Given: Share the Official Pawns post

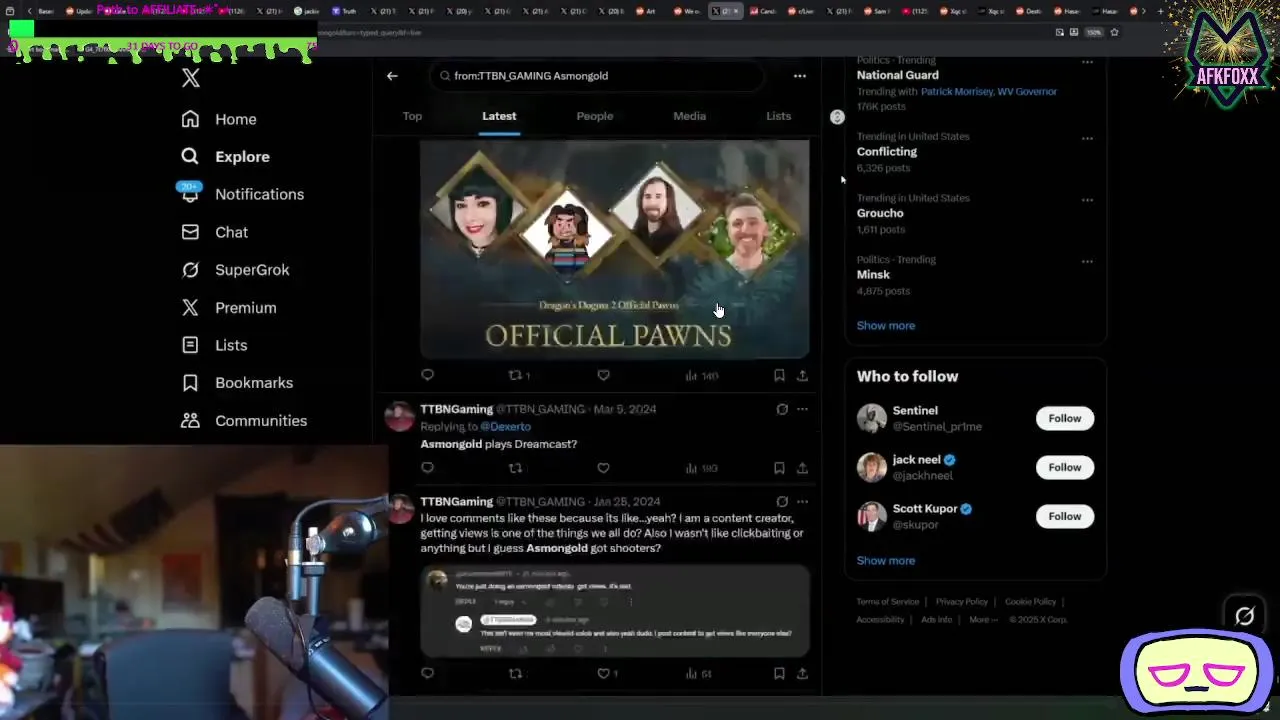Looking at the screenshot, I should click(802, 375).
